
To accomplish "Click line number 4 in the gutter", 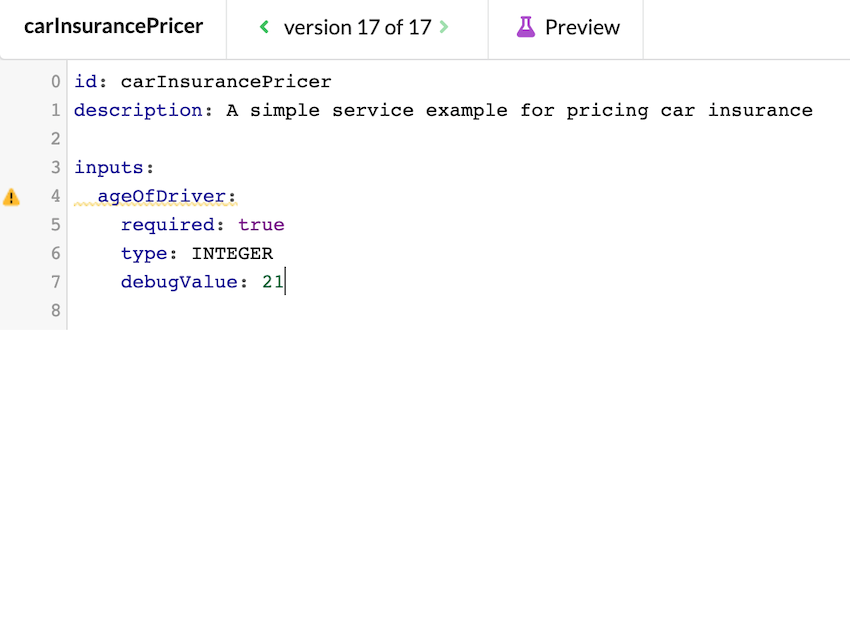I will (x=55, y=196).
